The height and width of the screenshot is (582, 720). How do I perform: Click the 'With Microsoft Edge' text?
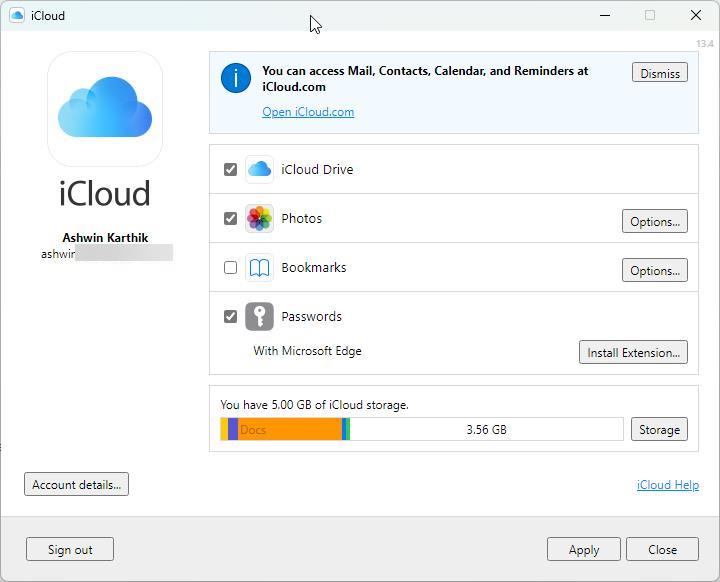[x=307, y=351]
